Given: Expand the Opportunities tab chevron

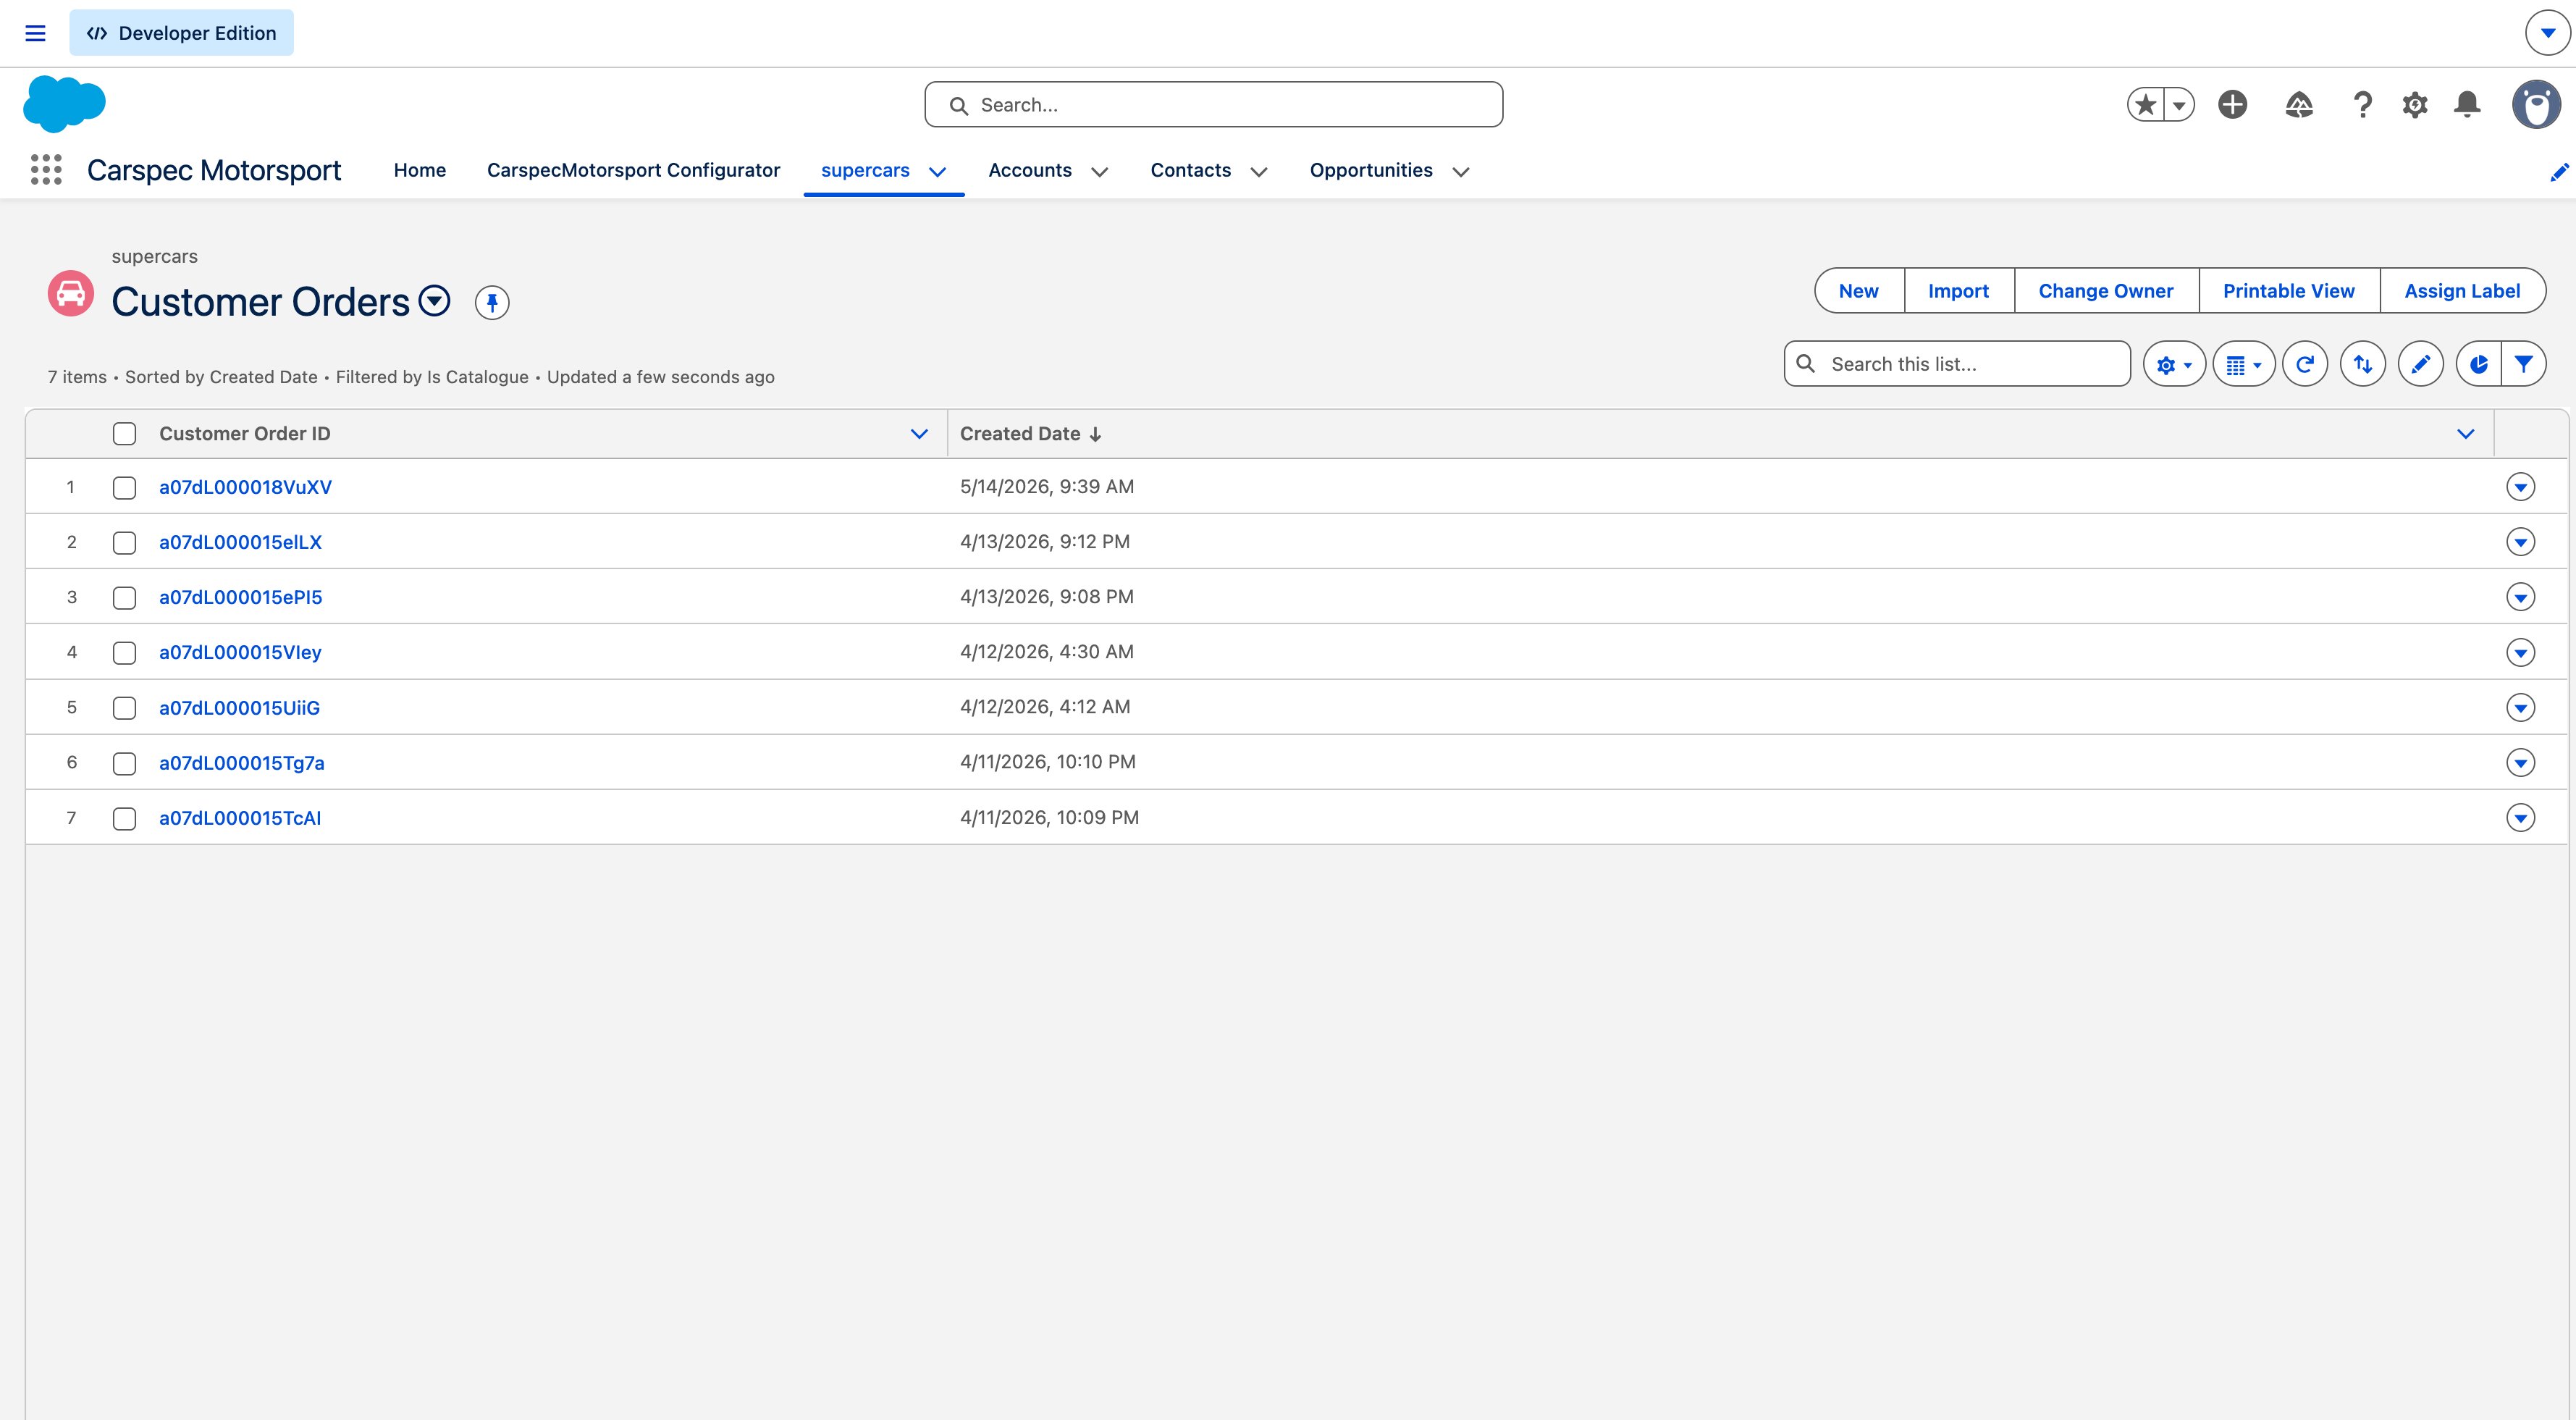Looking at the screenshot, I should pos(1461,172).
